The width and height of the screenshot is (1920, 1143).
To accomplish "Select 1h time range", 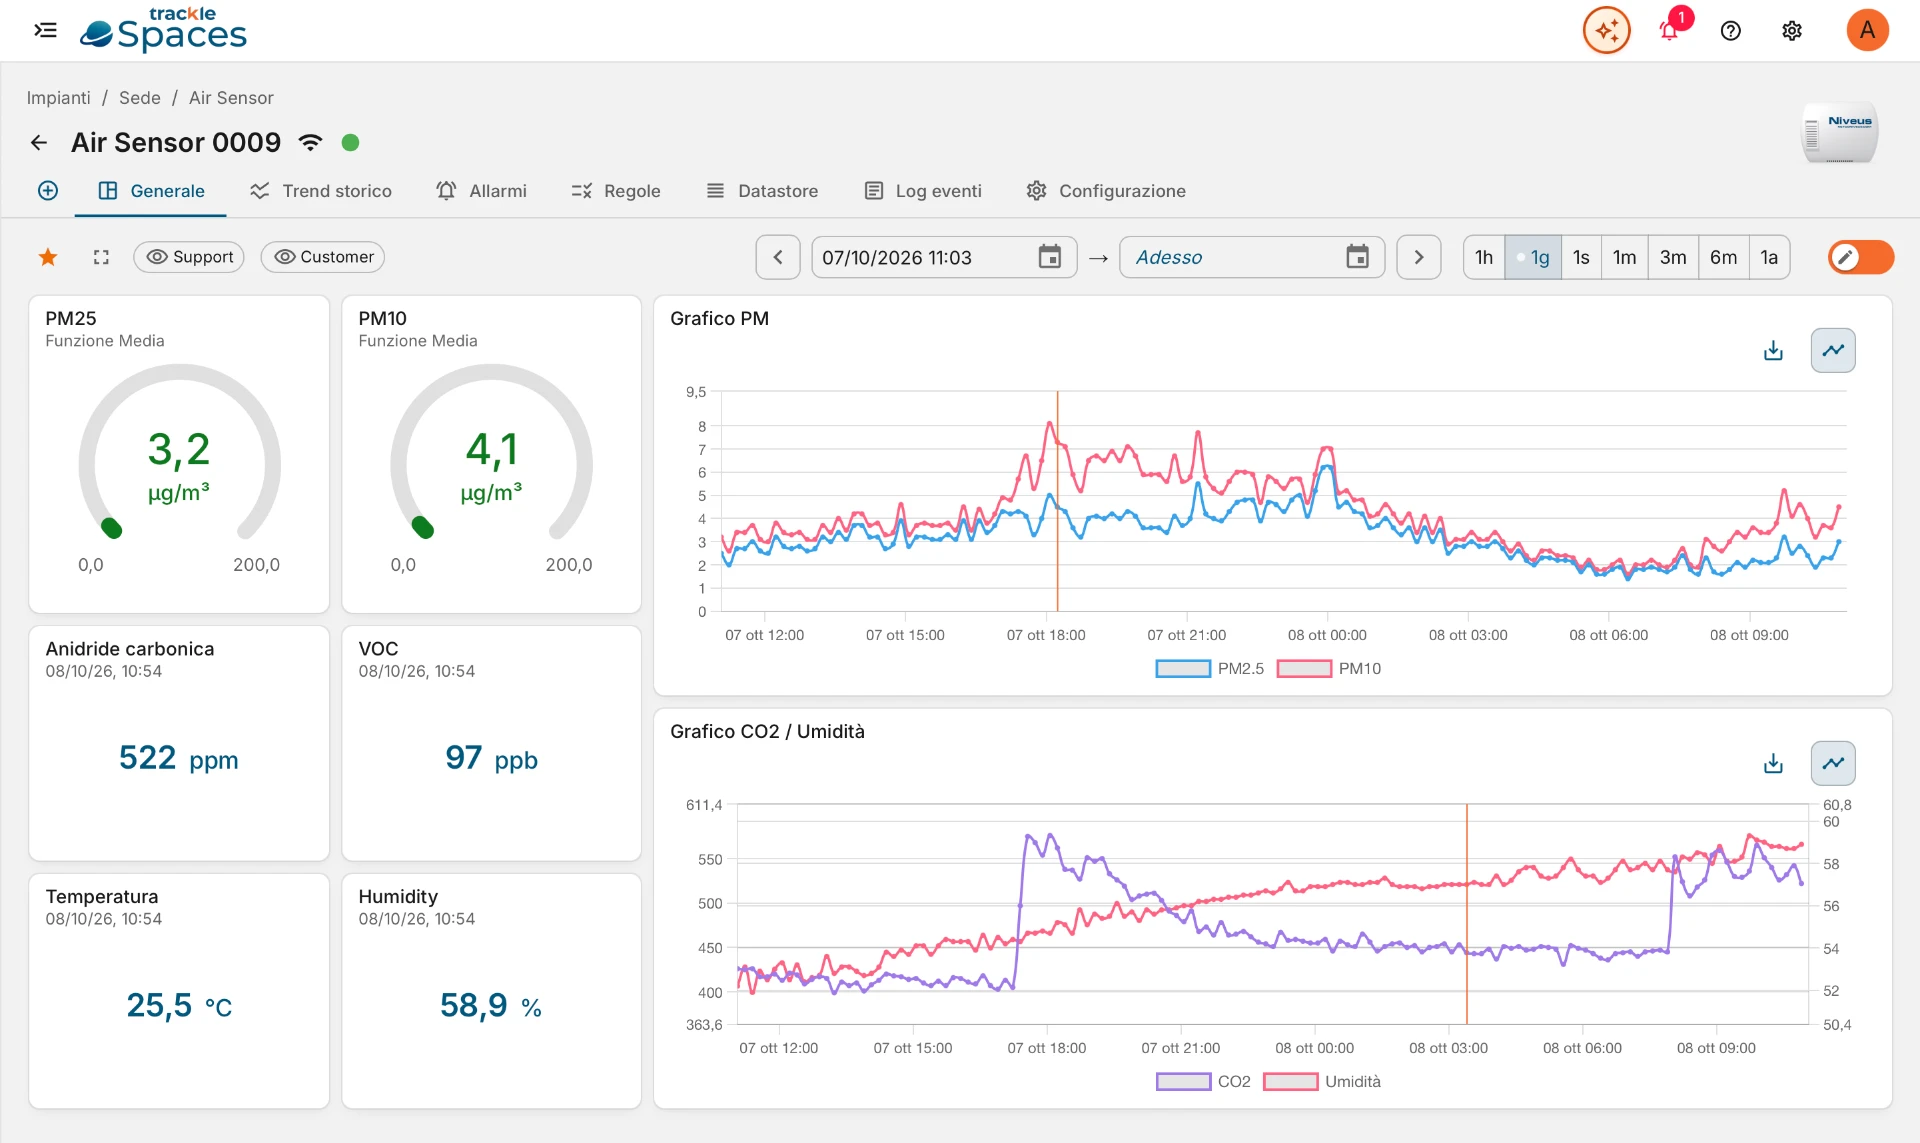I will click(1484, 257).
